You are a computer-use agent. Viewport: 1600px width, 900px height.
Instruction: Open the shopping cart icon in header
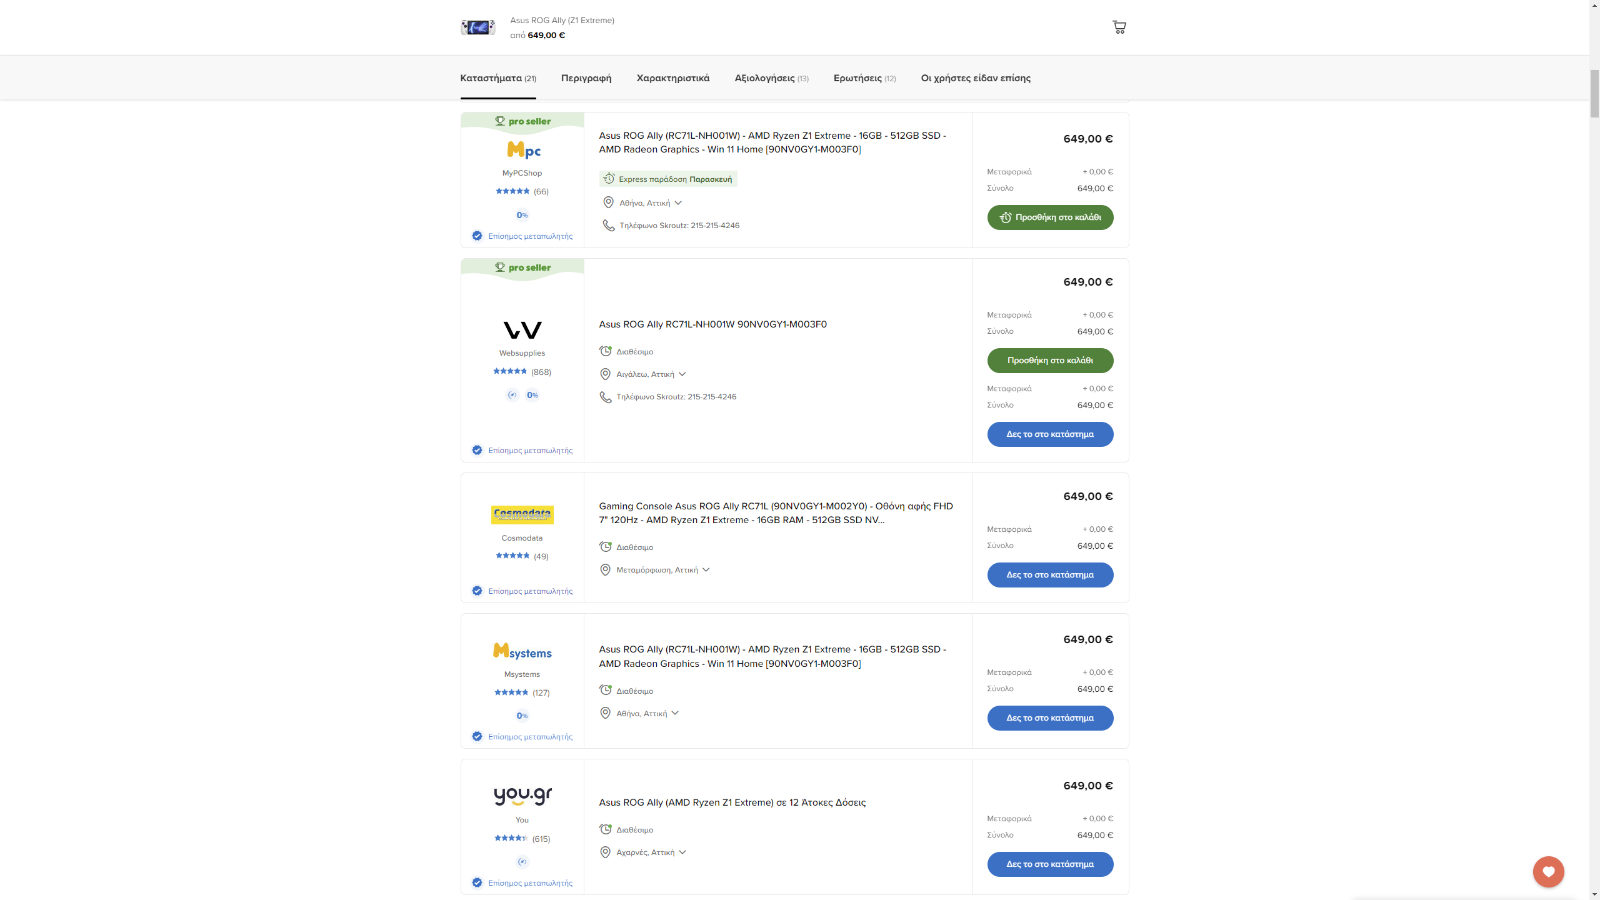pyautogui.click(x=1119, y=27)
